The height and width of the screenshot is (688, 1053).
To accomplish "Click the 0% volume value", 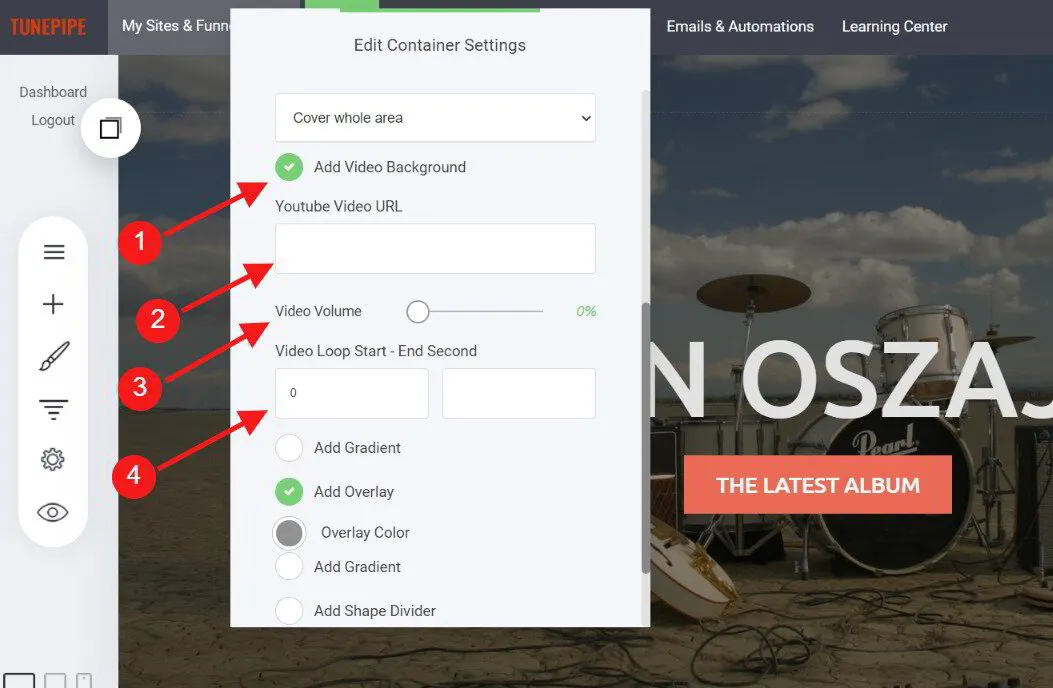I will tap(586, 311).
